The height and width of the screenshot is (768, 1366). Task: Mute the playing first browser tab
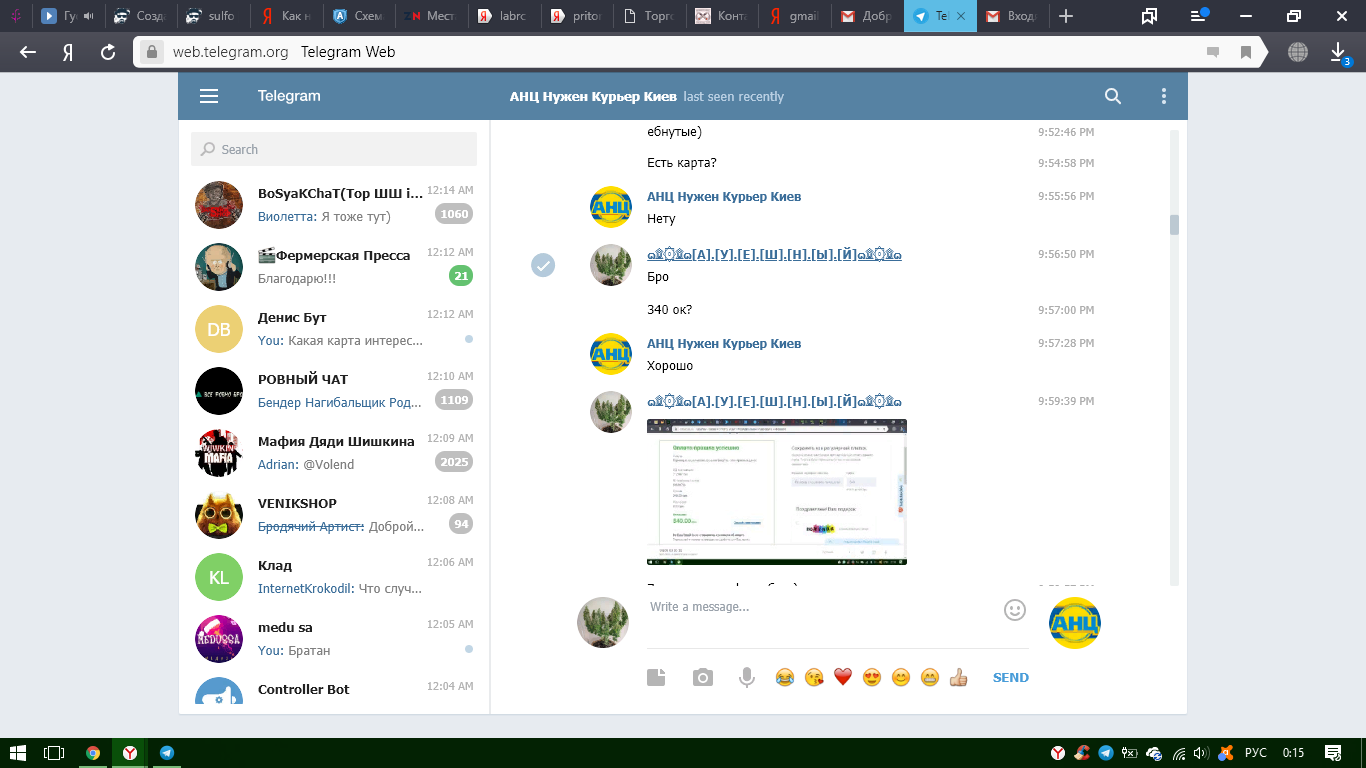88,16
